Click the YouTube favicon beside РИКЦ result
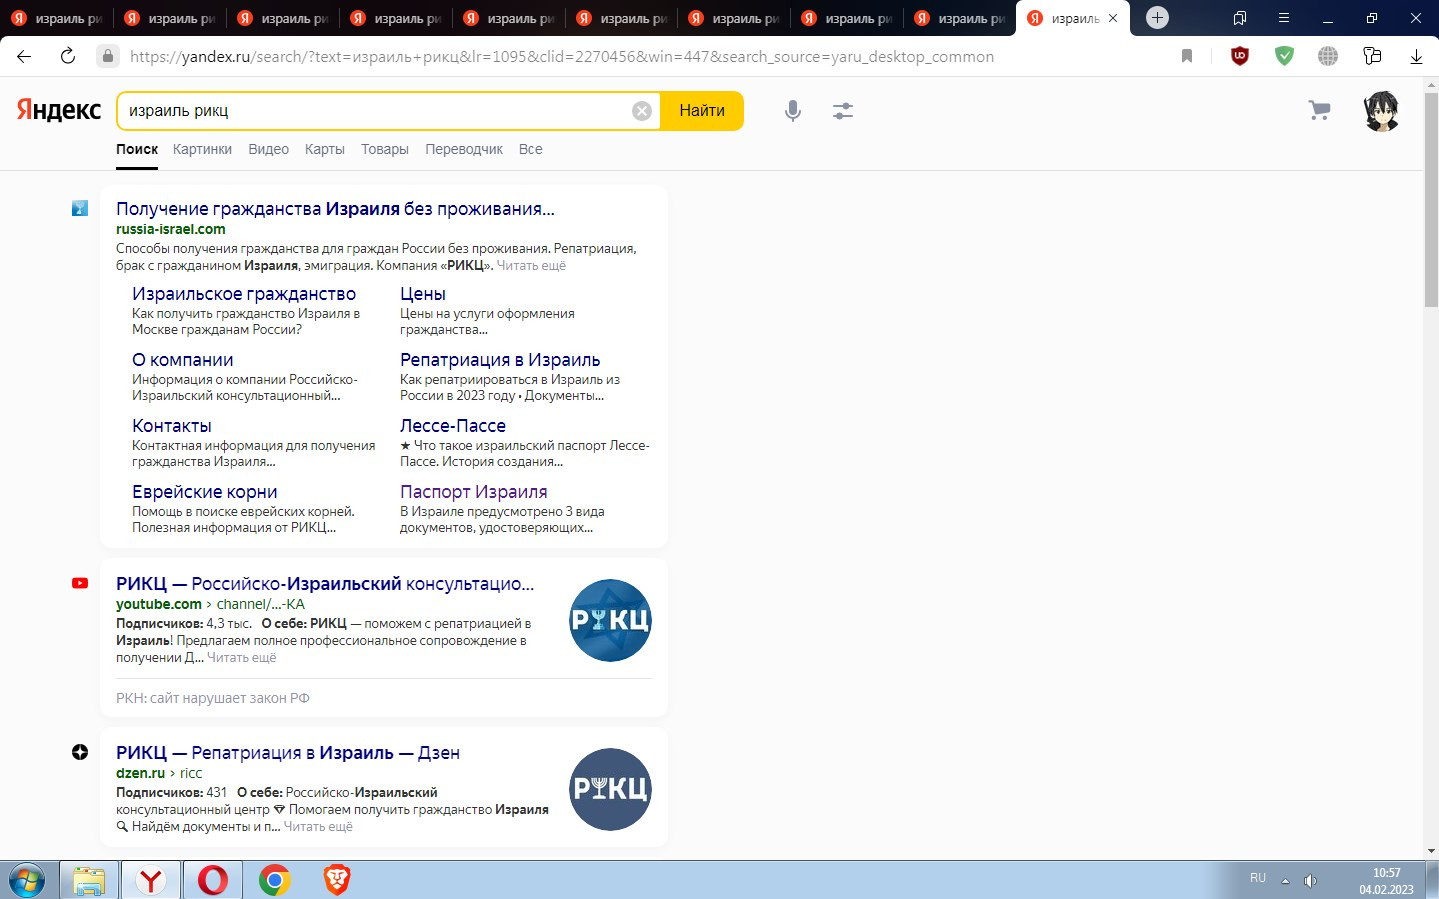The height and width of the screenshot is (899, 1439). (x=80, y=583)
